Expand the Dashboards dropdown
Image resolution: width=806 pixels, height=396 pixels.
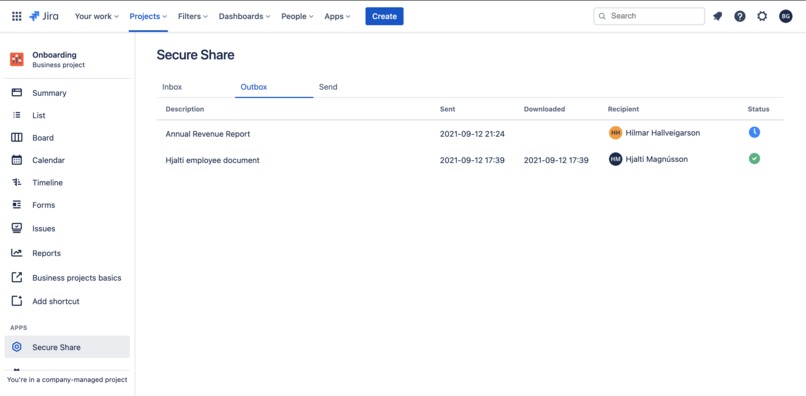pos(245,16)
